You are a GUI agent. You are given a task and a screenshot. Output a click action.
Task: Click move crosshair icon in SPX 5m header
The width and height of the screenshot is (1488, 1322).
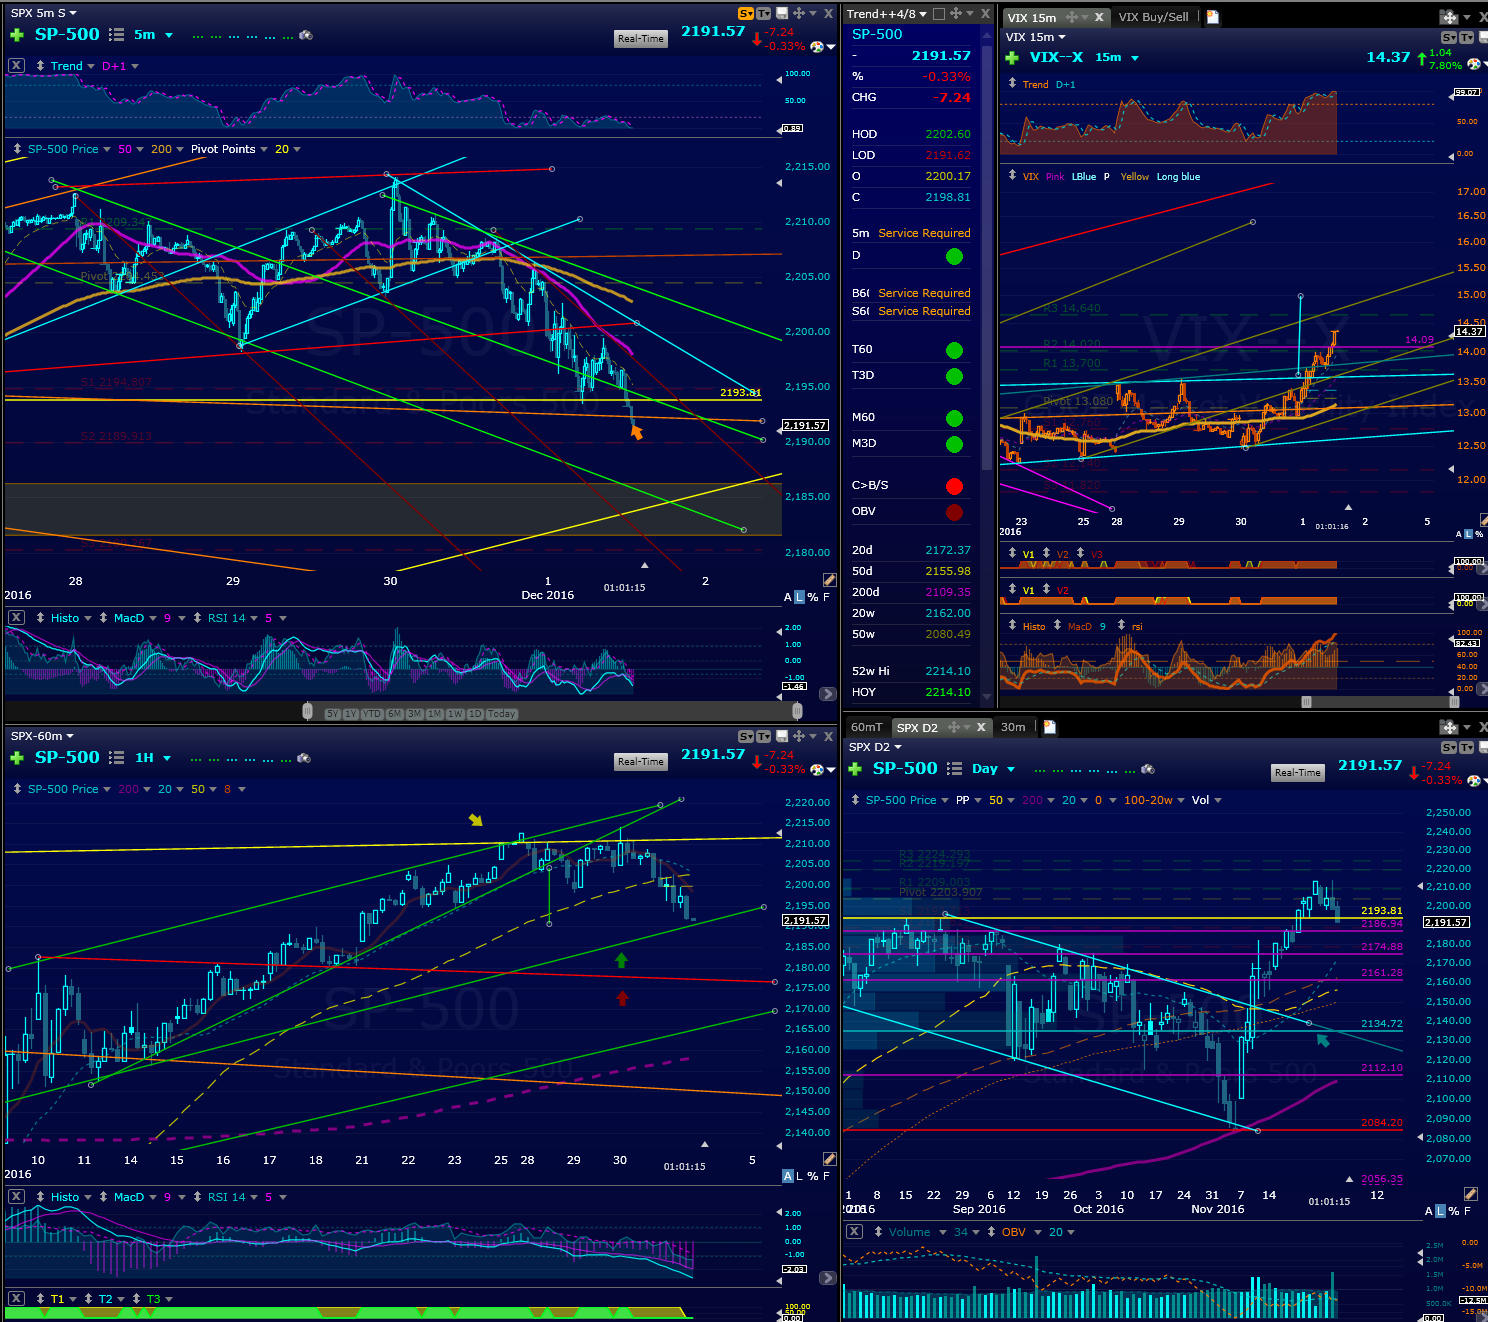click(x=799, y=13)
